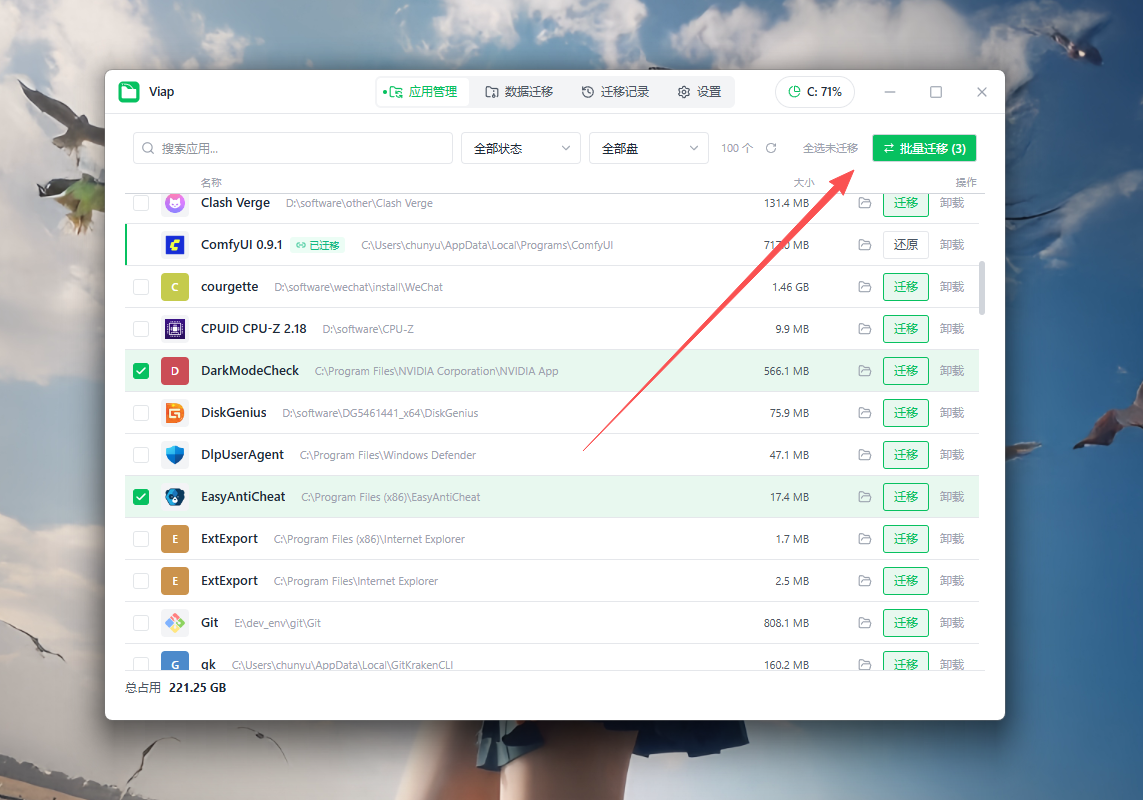Open folder icon for DarkModeCheck row
Screen dimensions: 1143x800
tap(865, 371)
